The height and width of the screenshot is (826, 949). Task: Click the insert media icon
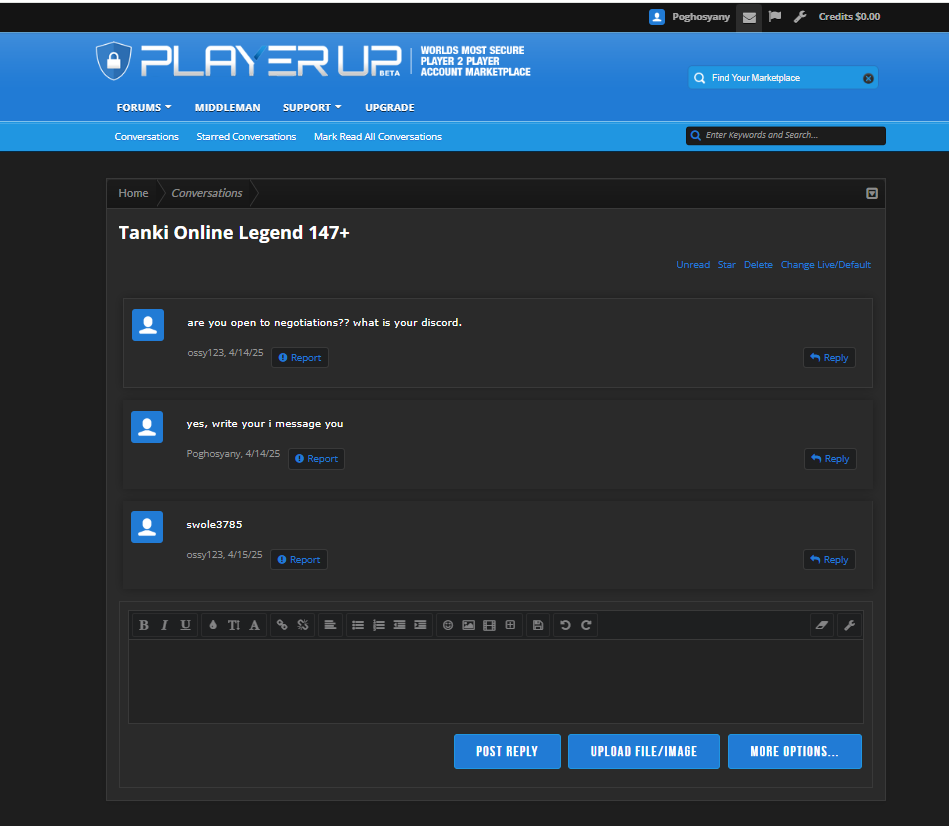click(489, 625)
